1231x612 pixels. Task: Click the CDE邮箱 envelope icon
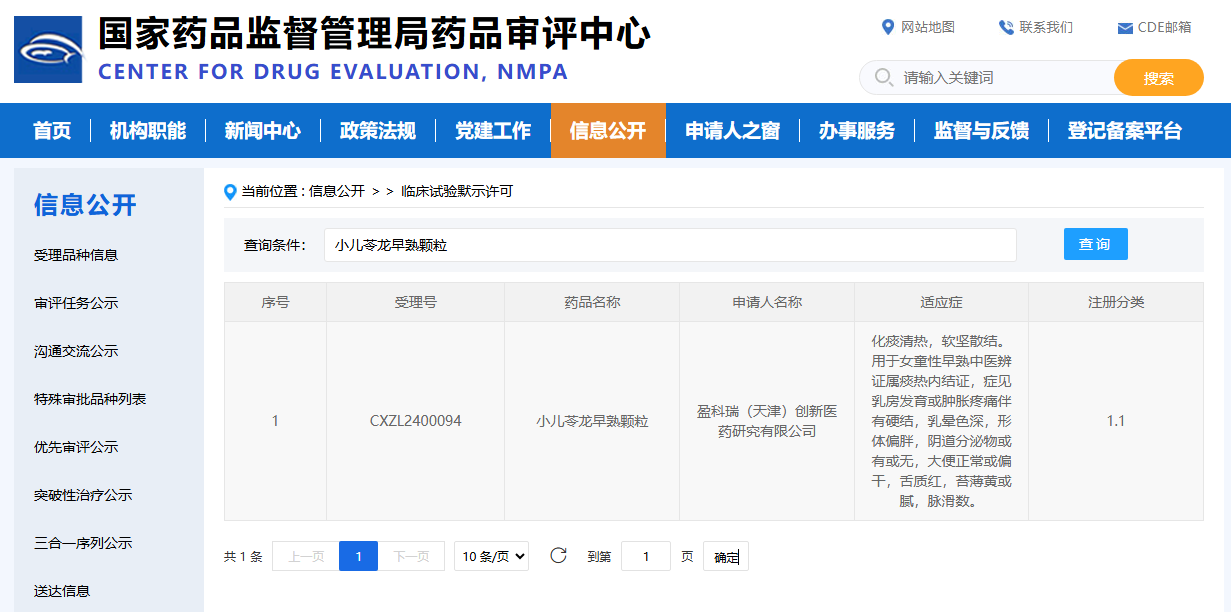[x=1125, y=28]
